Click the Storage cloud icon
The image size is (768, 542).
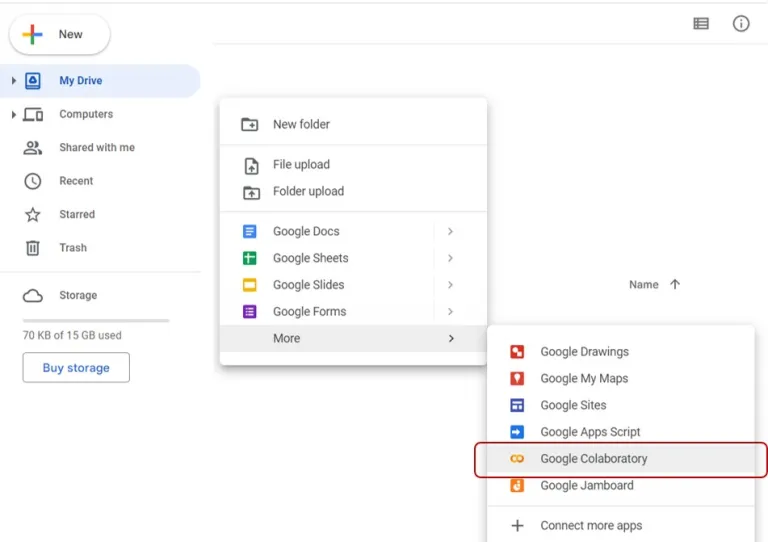click(x=33, y=296)
